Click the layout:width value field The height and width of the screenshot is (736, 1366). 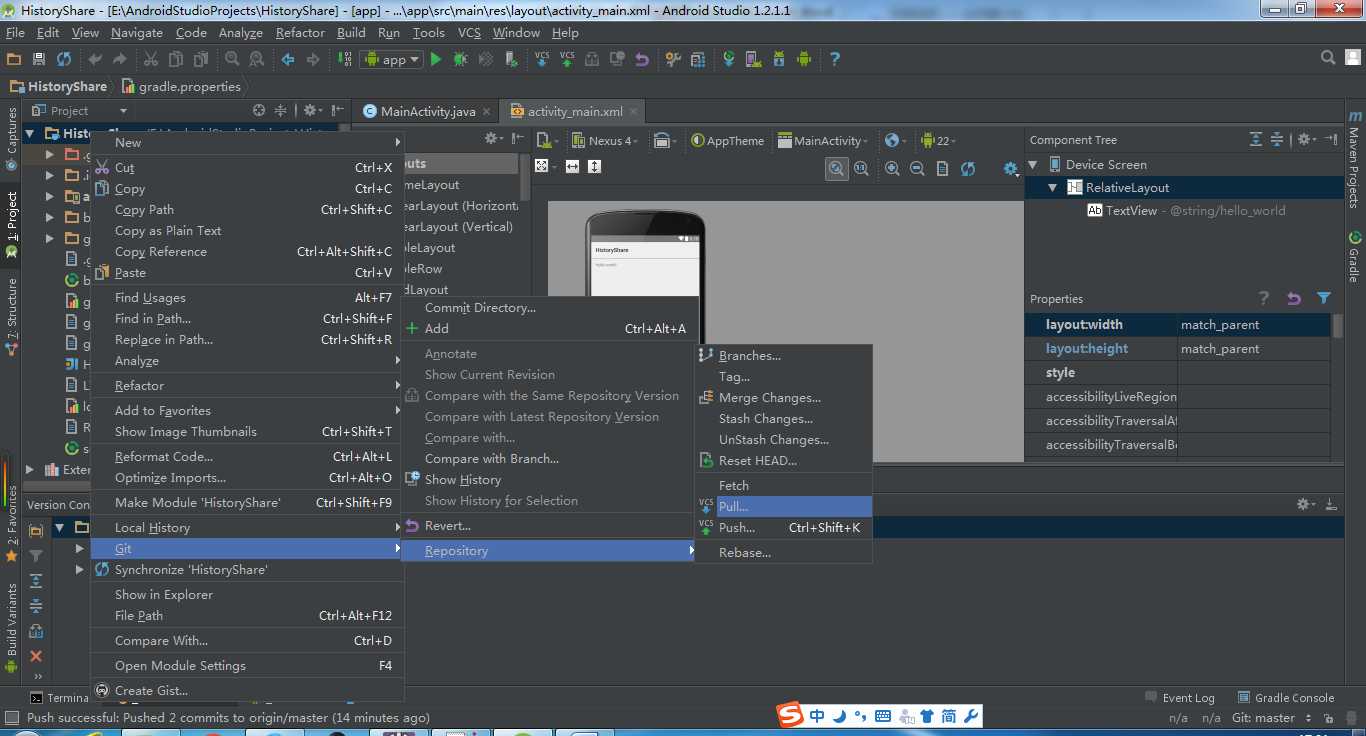click(1255, 324)
